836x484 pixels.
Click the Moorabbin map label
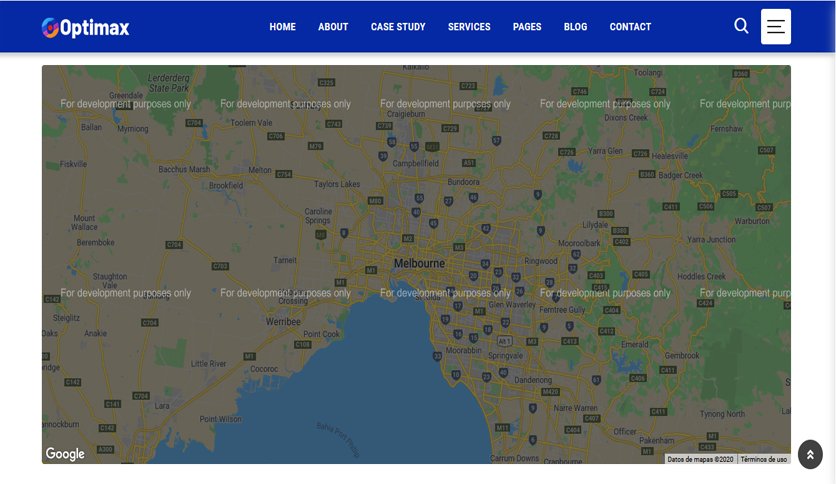tap(463, 350)
